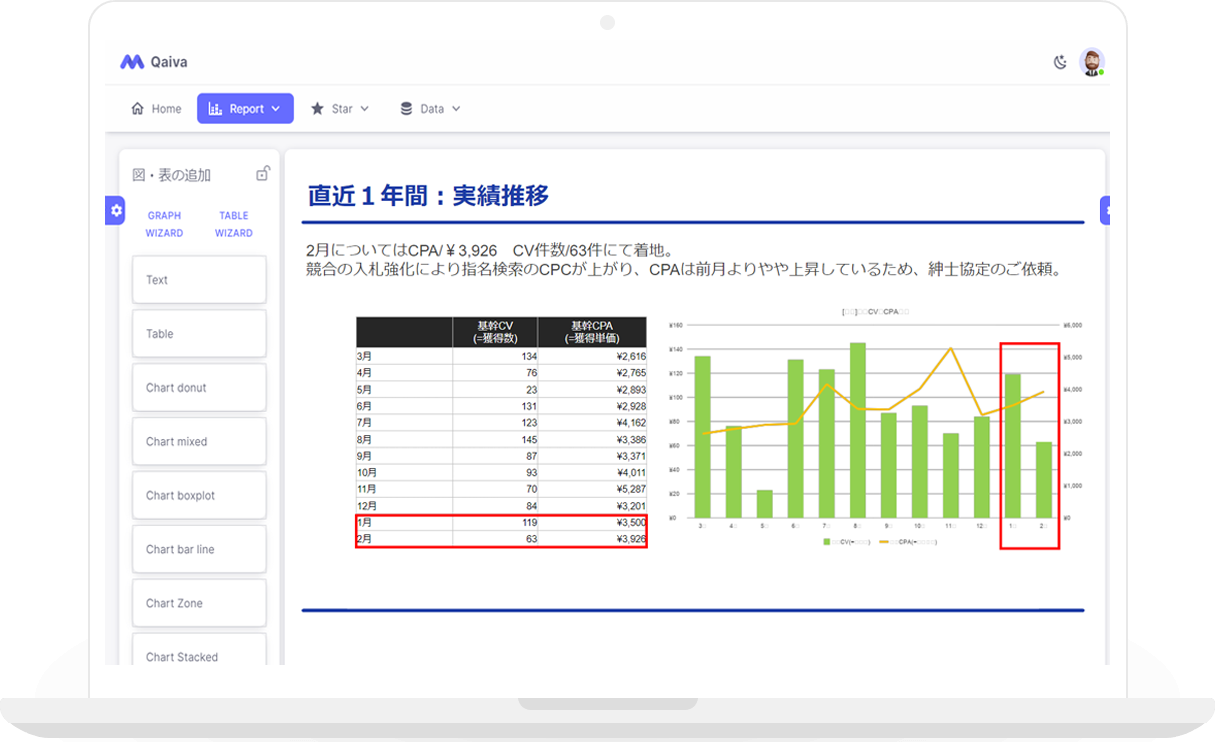1215x742 pixels.
Task: Add a Text block
Action: (x=199, y=280)
